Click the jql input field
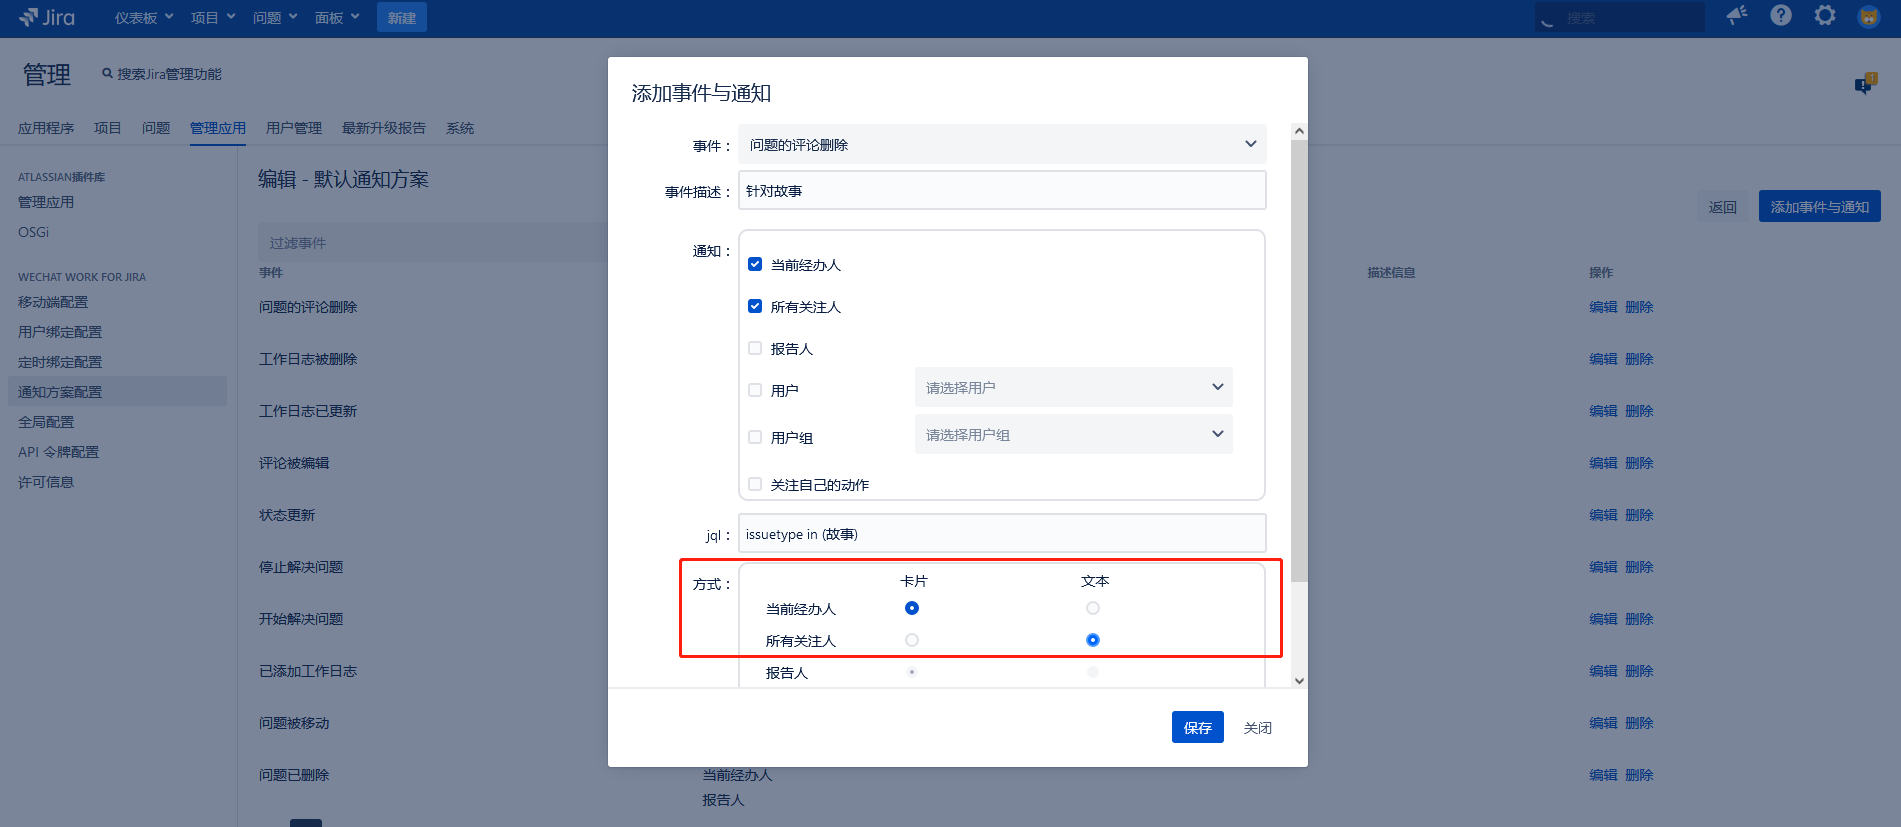This screenshot has height=827, width=1901. coord(1002,534)
